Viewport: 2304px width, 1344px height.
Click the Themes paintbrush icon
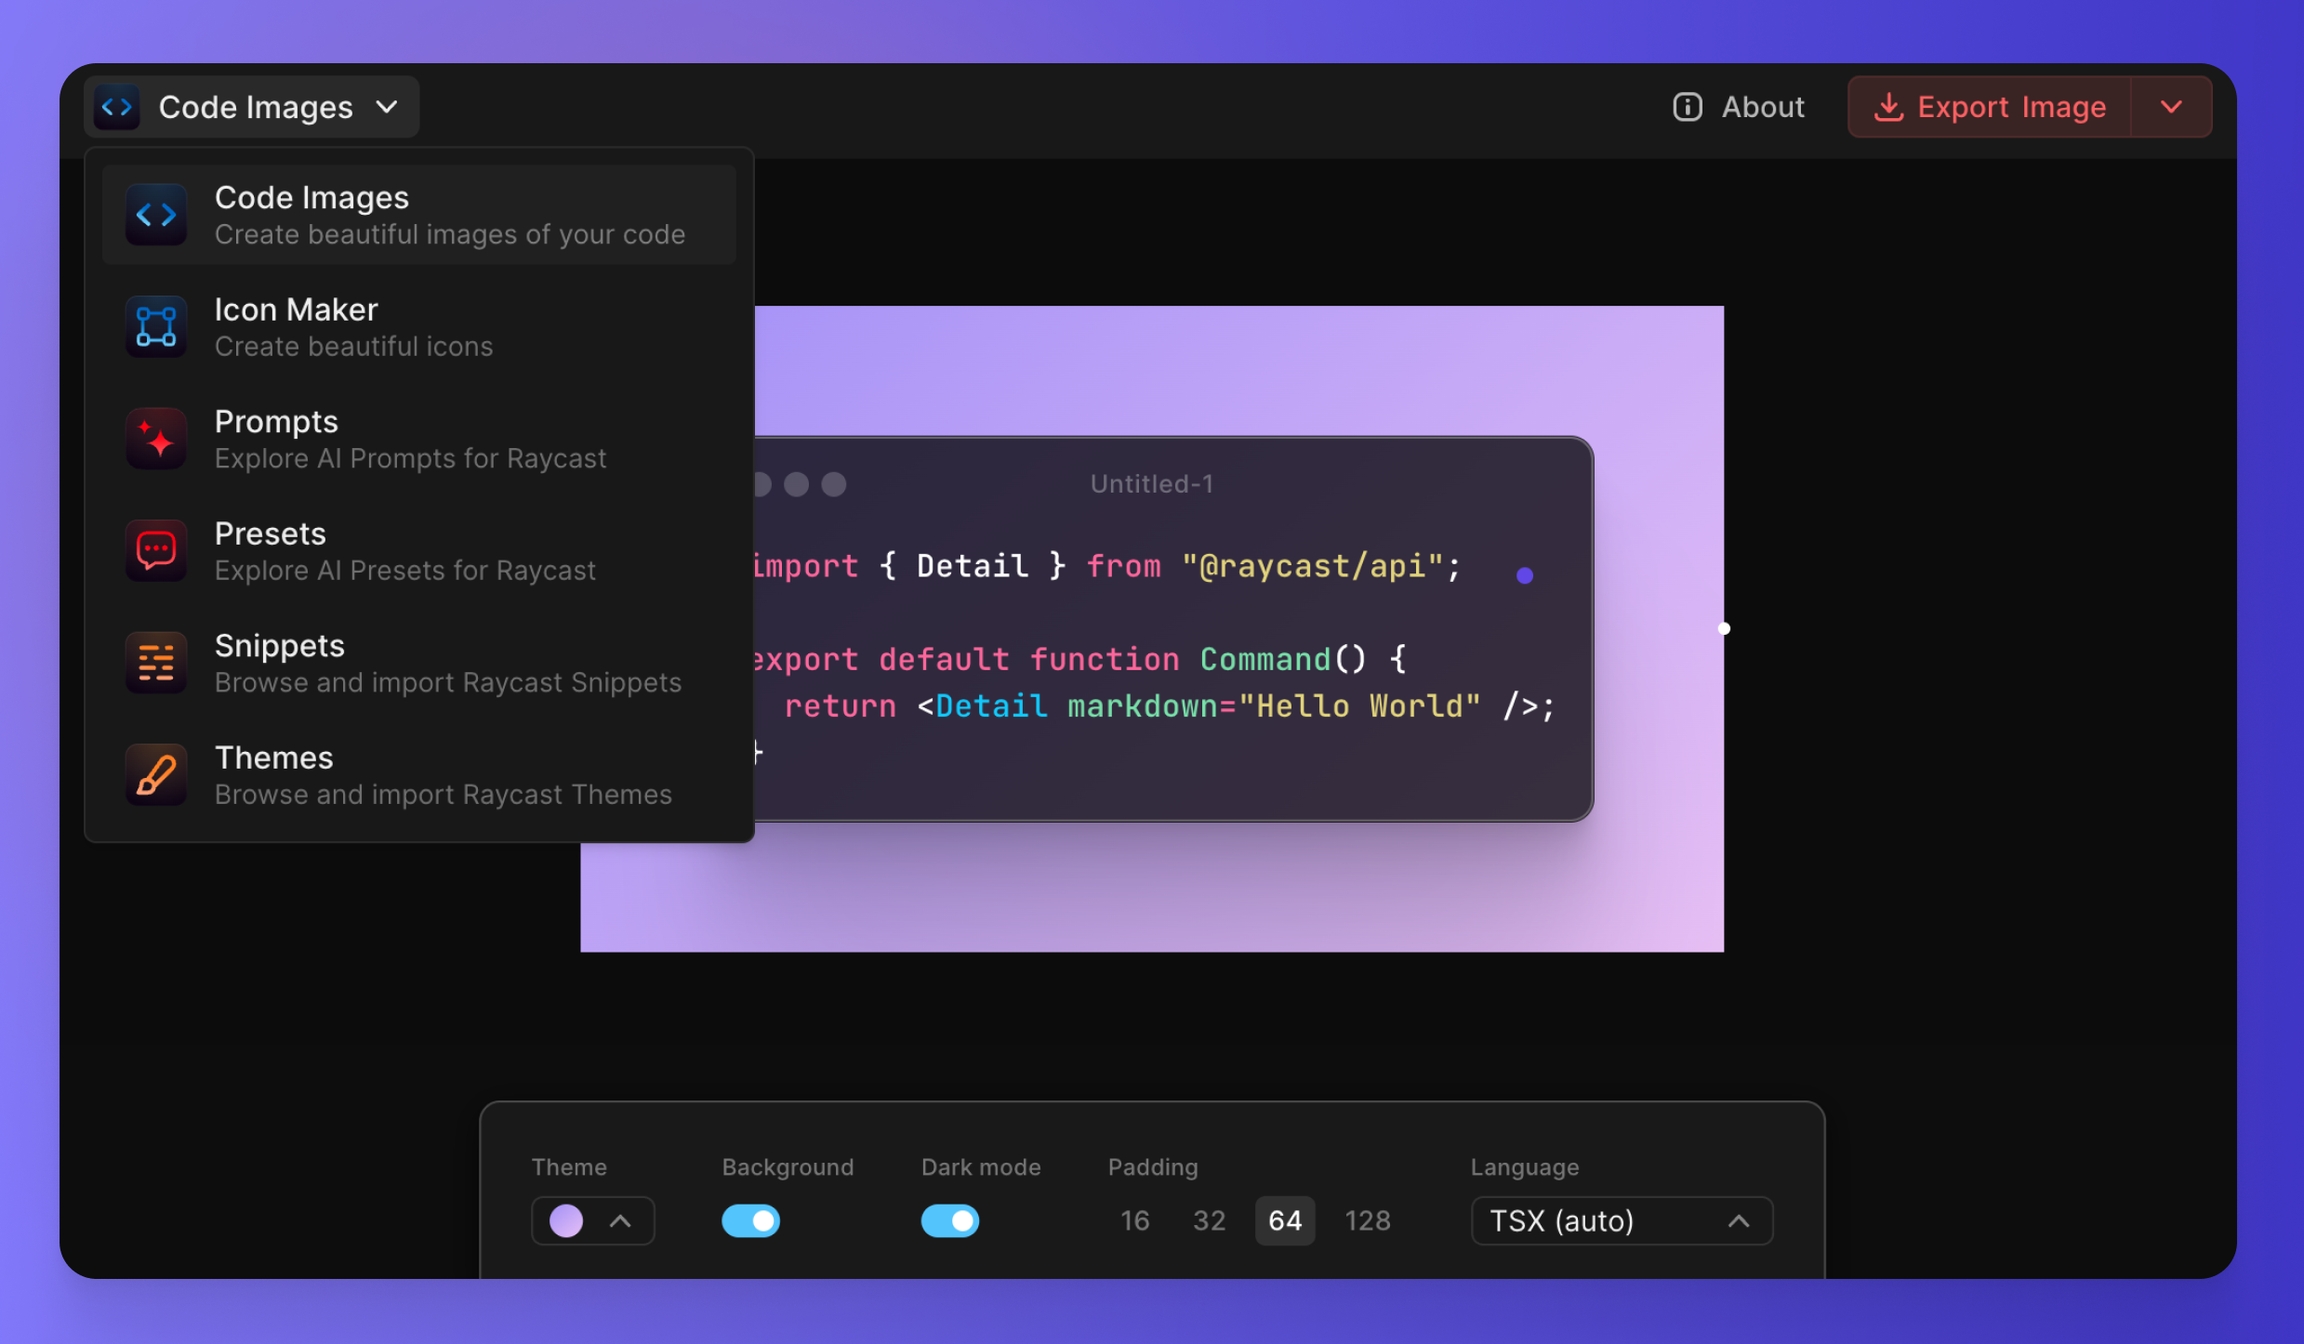coord(156,775)
